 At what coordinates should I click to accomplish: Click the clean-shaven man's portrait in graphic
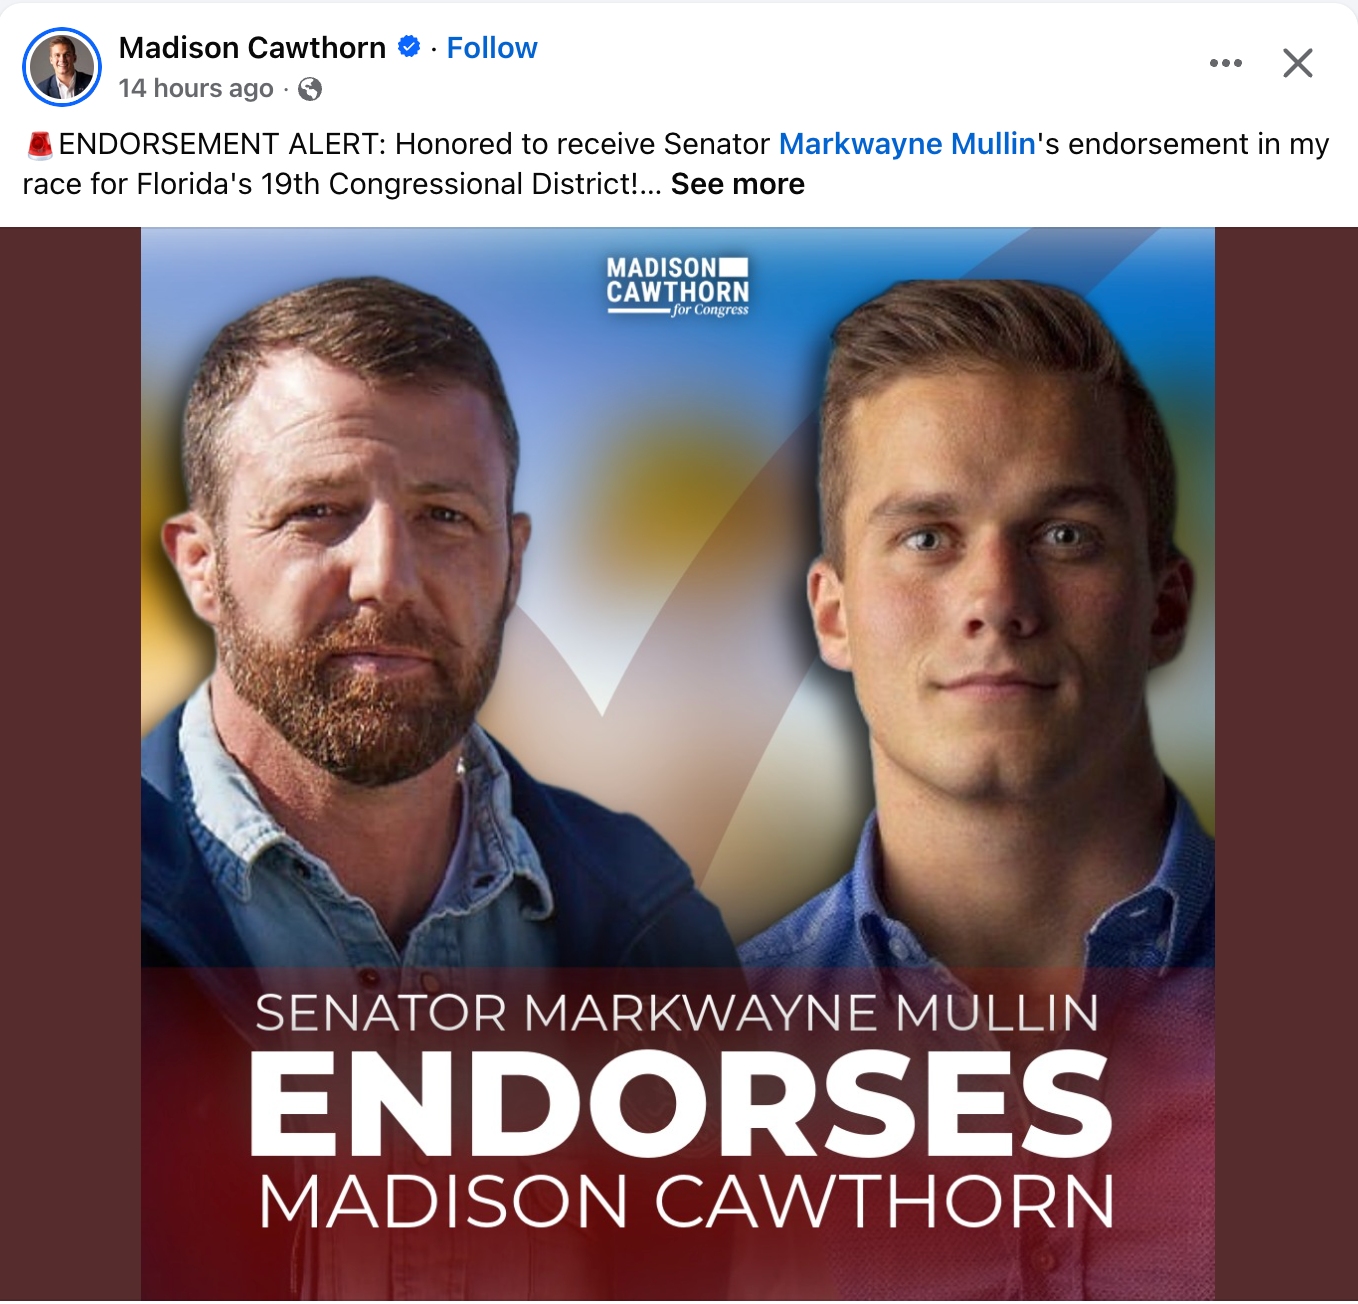(x=1000, y=600)
